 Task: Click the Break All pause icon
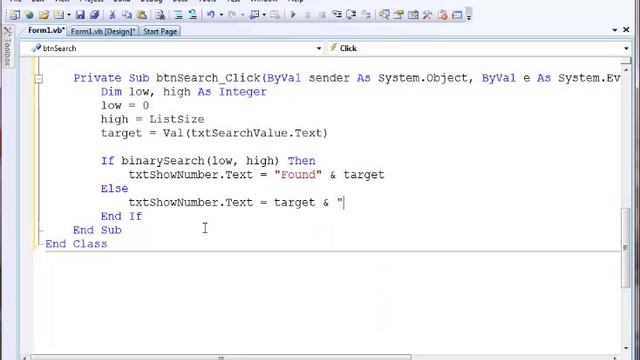[307, 15]
